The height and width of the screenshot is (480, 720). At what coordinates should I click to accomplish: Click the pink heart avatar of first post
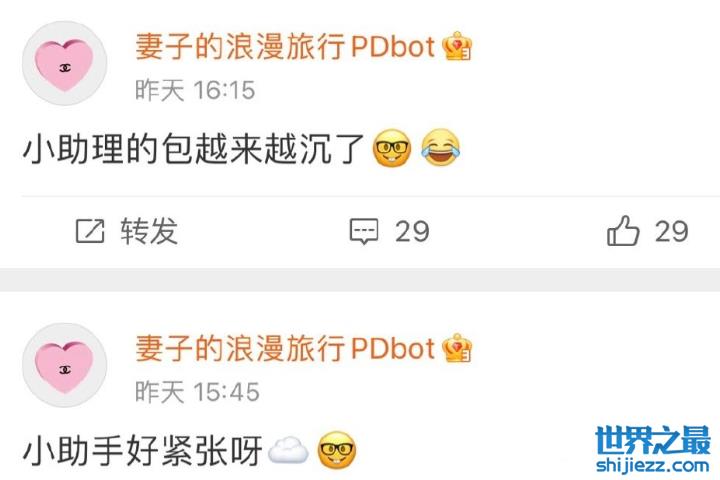click(65, 63)
